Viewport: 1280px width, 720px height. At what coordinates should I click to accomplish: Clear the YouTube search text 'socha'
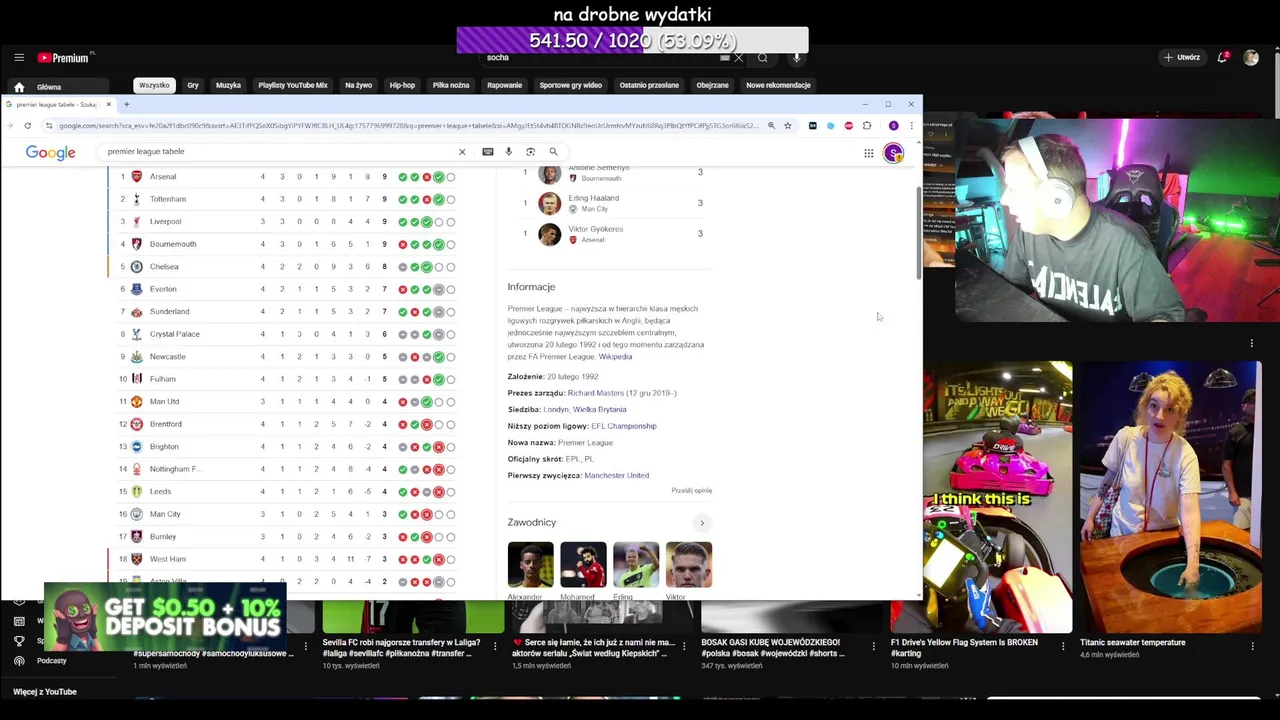point(739,58)
